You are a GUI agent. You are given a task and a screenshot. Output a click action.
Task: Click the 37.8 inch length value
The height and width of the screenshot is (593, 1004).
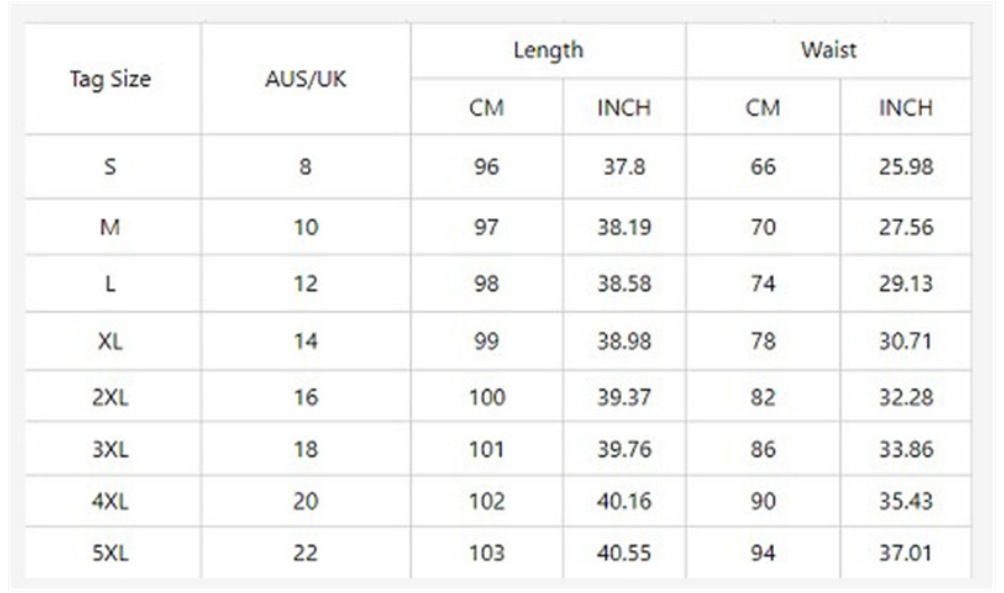(x=624, y=167)
